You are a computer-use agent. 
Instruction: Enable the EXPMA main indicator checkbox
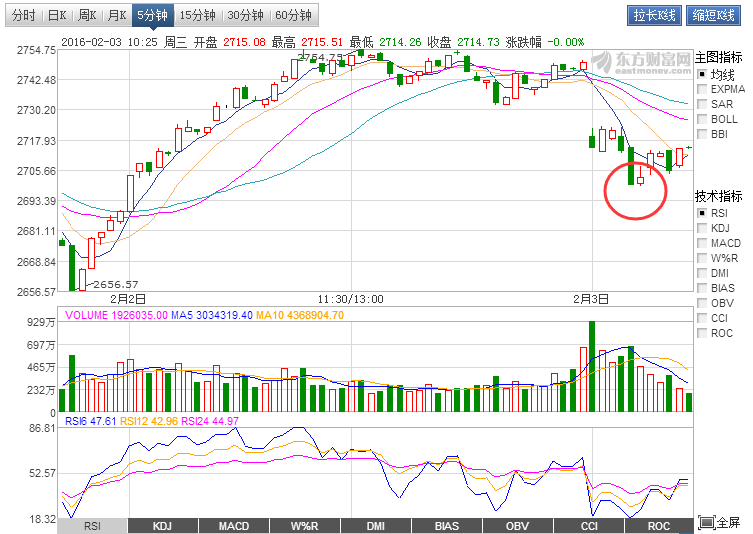click(702, 89)
